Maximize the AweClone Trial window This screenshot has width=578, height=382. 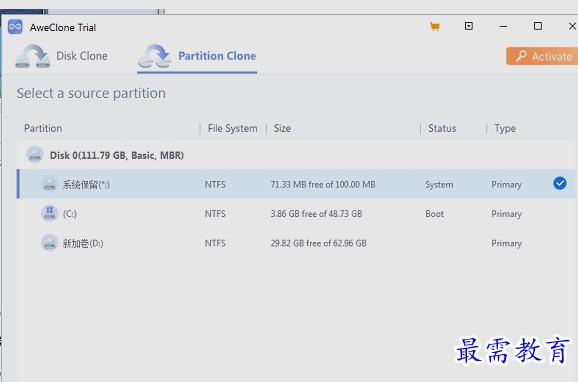point(538,26)
